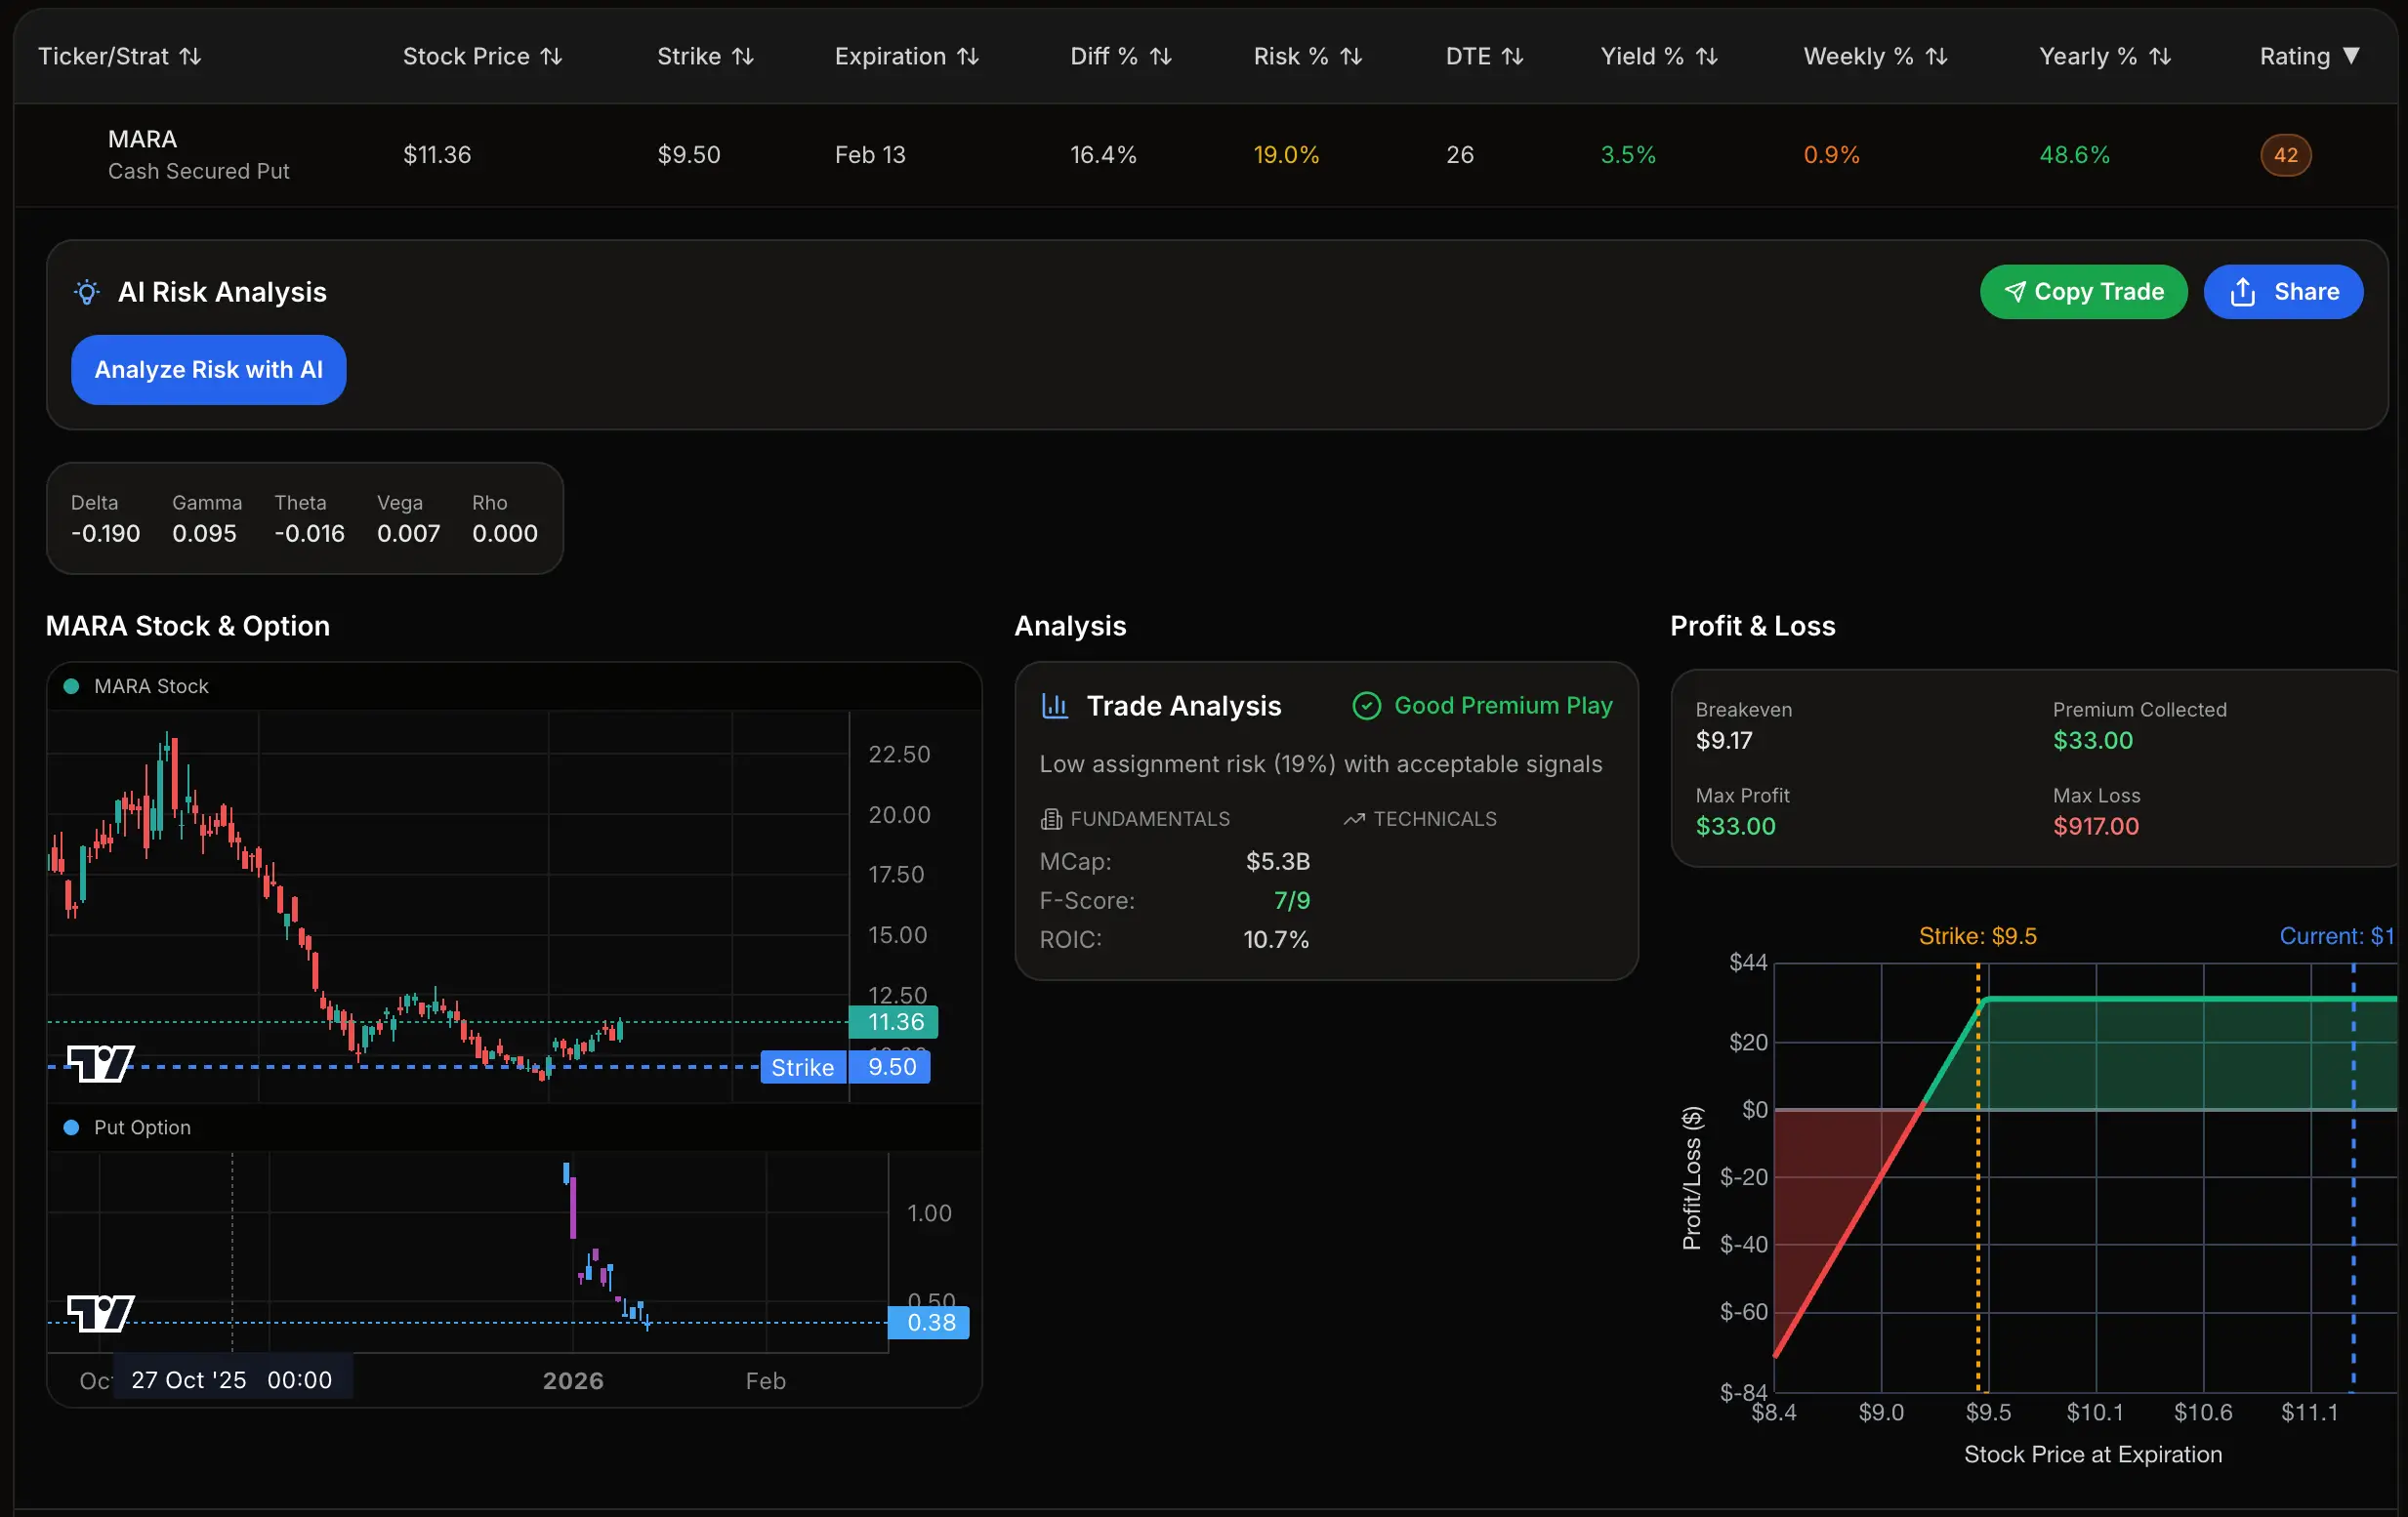Image resolution: width=2408 pixels, height=1517 pixels.
Task: Click the AI Risk Analysis lightbulb icon
Action: point(87,292)
